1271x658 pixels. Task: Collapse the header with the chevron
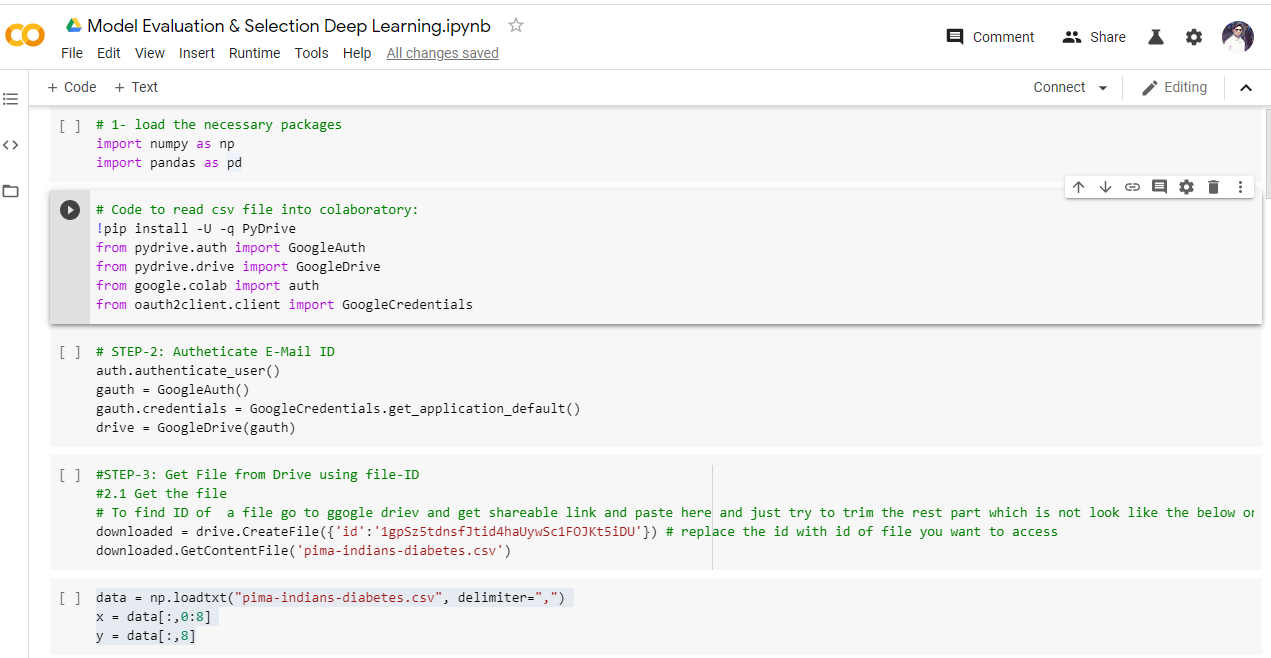click(x=1246, y=87)
